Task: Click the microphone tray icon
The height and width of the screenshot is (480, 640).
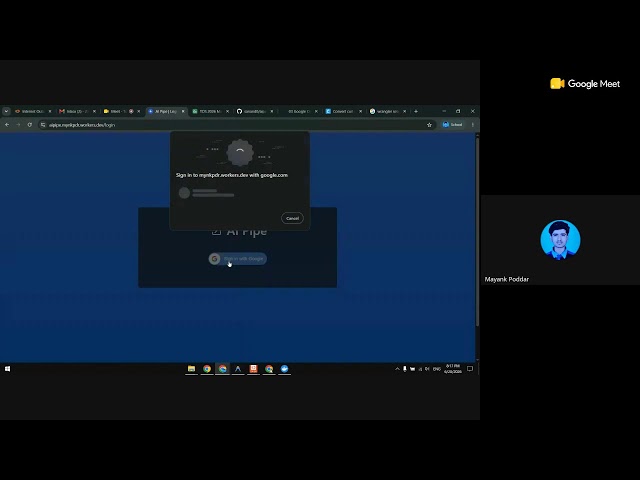Action: coord(404,369)
